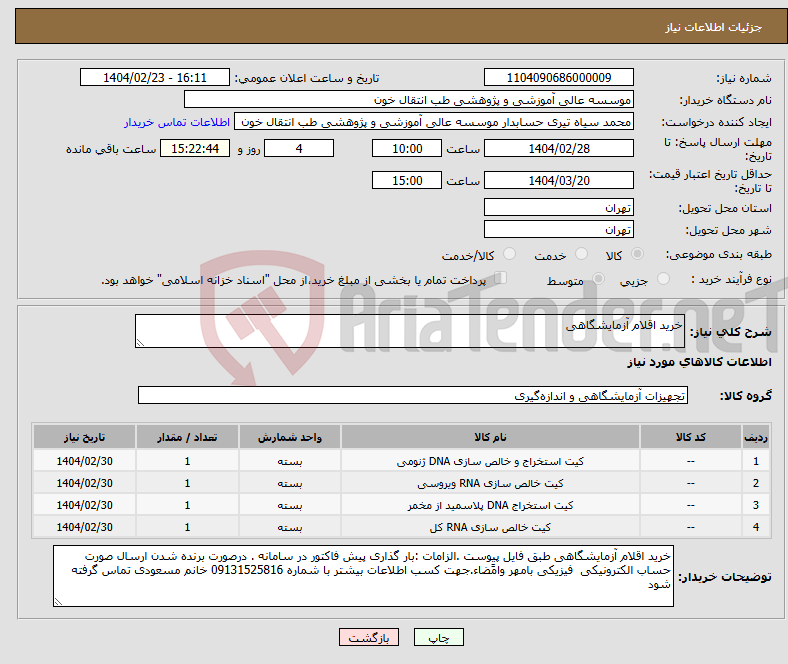Select the کالا radio button
This screenshot has height=664, width=788.
coord(637,254)
